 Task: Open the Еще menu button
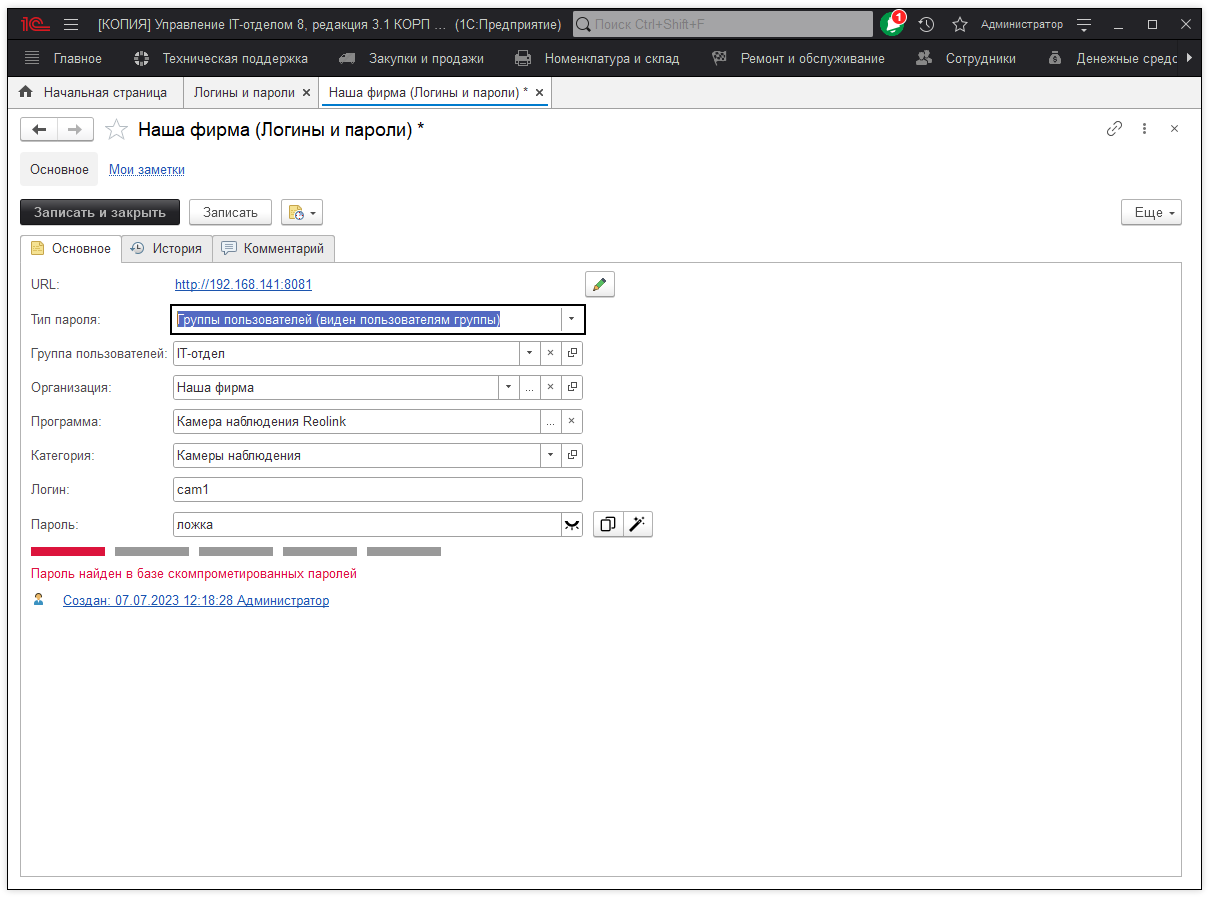pyautogui.click(x=1151, y=212)
